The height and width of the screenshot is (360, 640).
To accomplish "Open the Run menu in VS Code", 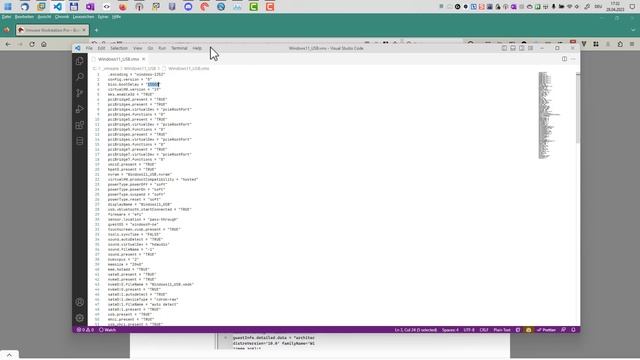I will coord(162,48).
